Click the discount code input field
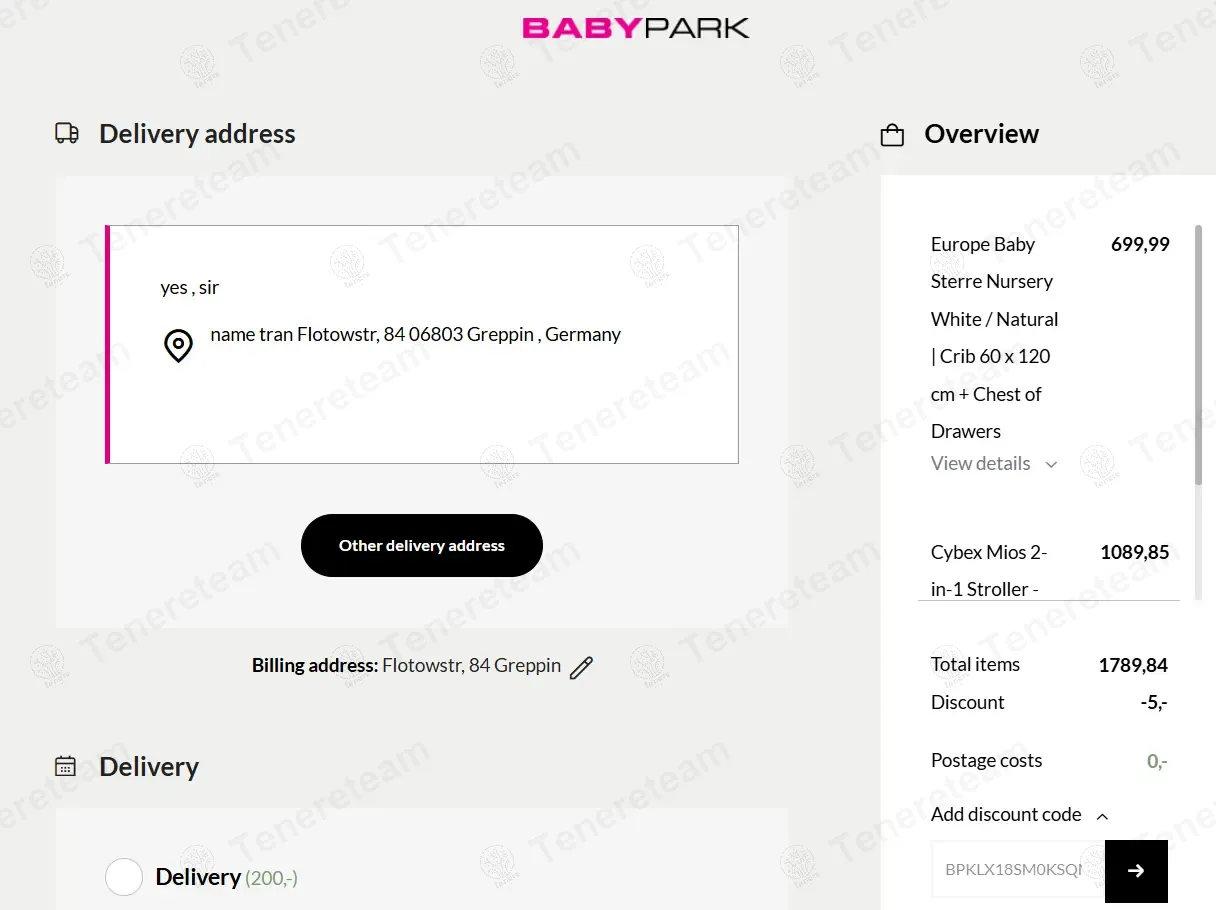Viewport: 1216px width, 910px height. (1018, 871)
